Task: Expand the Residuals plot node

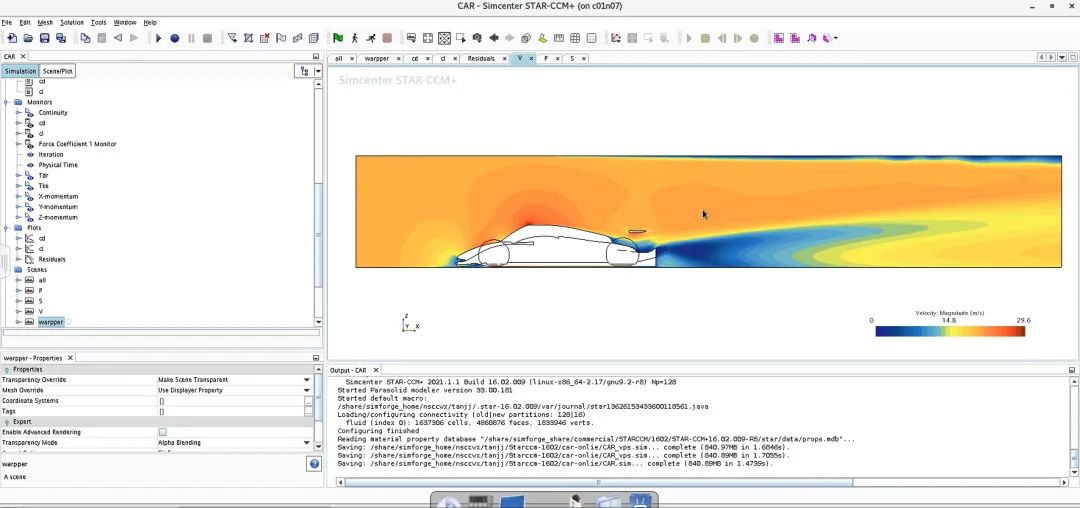Action: (19, 260)
